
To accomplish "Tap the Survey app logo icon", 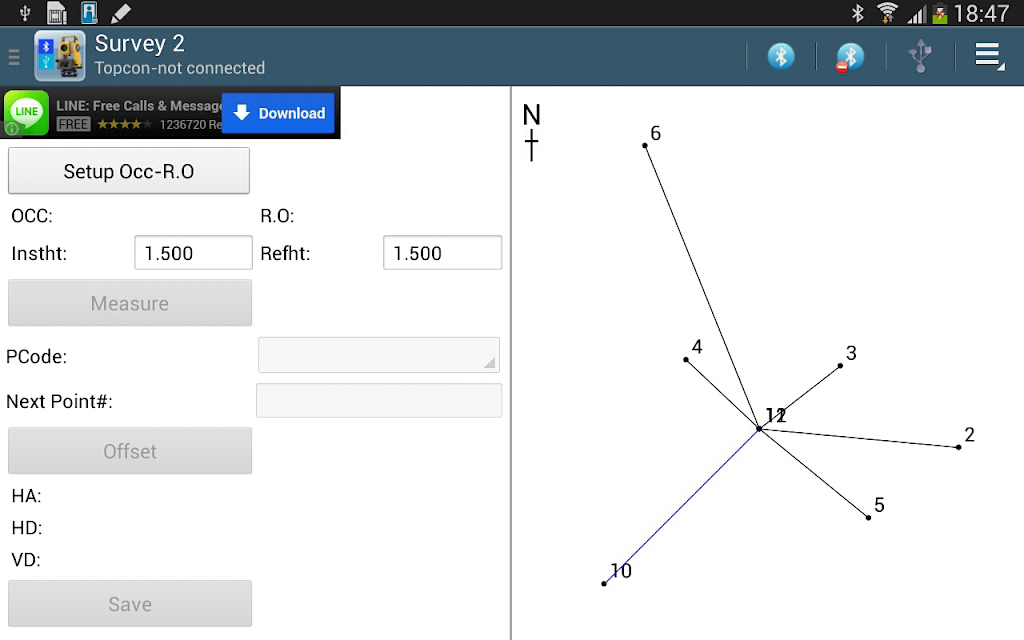I will 59,56.
